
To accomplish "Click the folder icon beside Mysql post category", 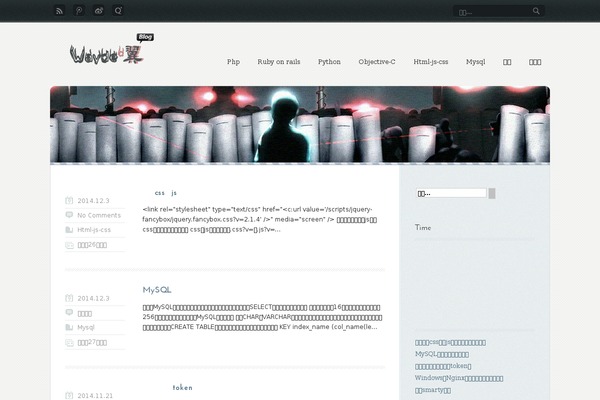I will click(x=69, y=327).
